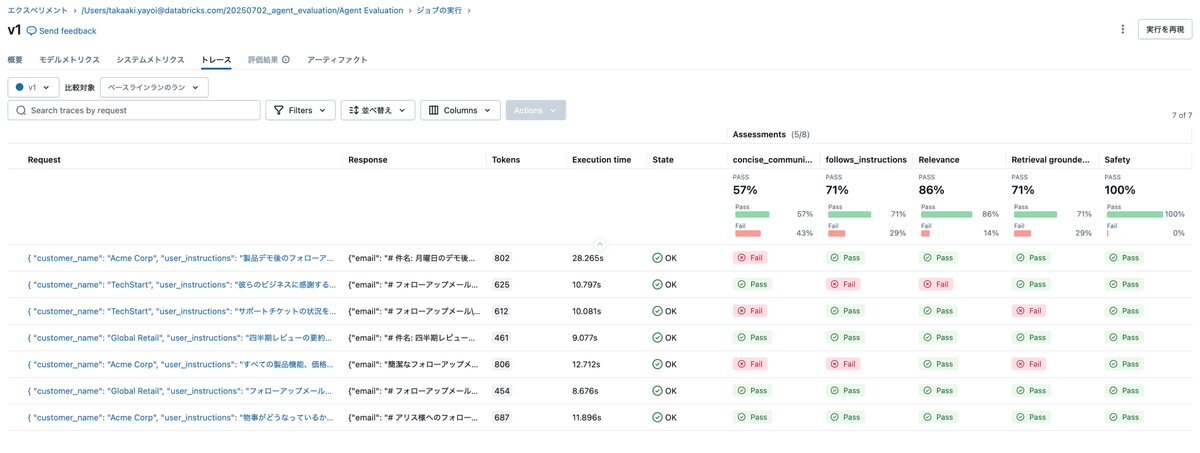Collapse the assessments summary with the chevron

599,243
